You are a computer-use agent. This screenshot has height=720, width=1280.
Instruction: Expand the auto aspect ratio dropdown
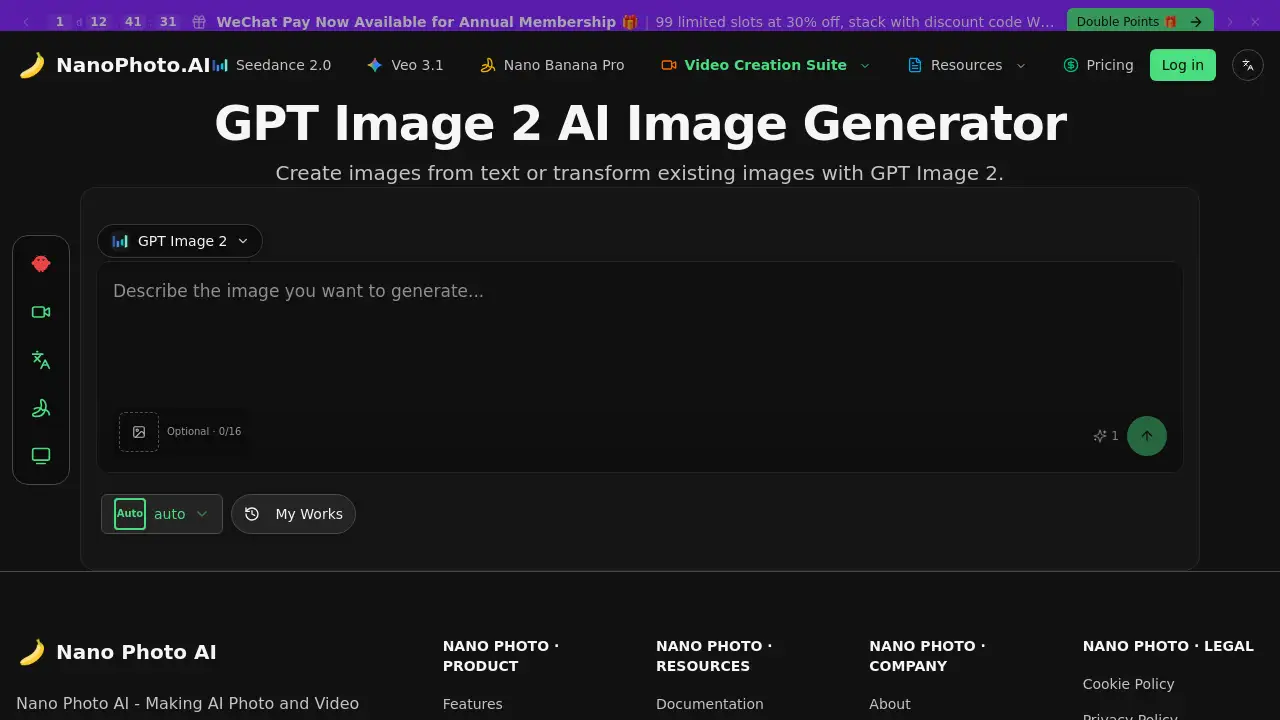click(162, 513)
